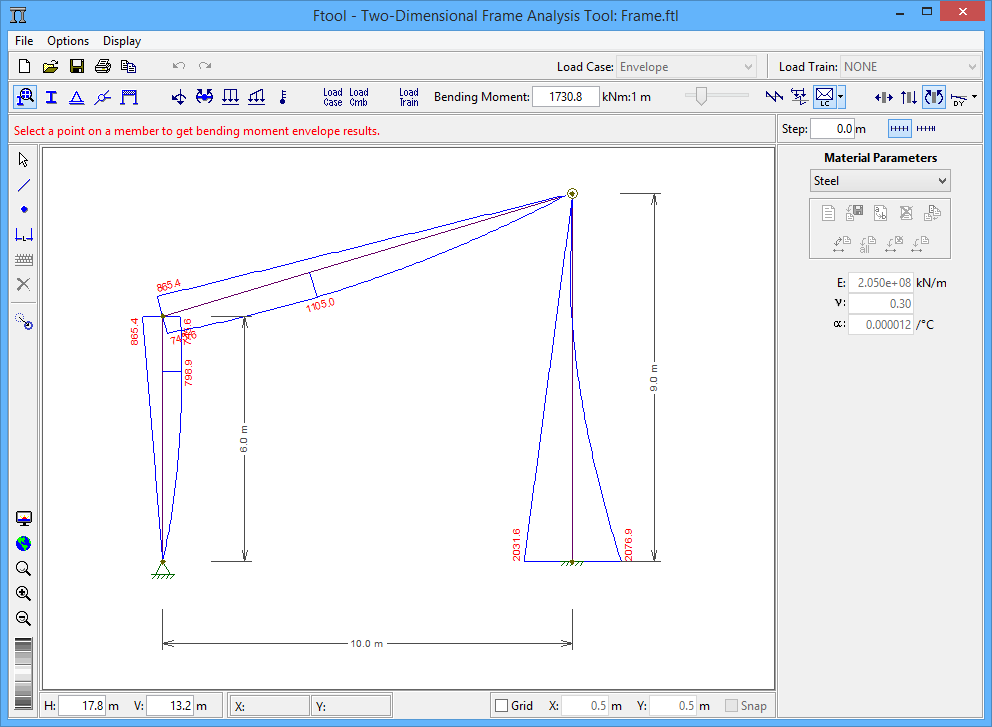The image size is (992, 727).
Task: Select the insert node point tool
Action: (x=24, y=210)
